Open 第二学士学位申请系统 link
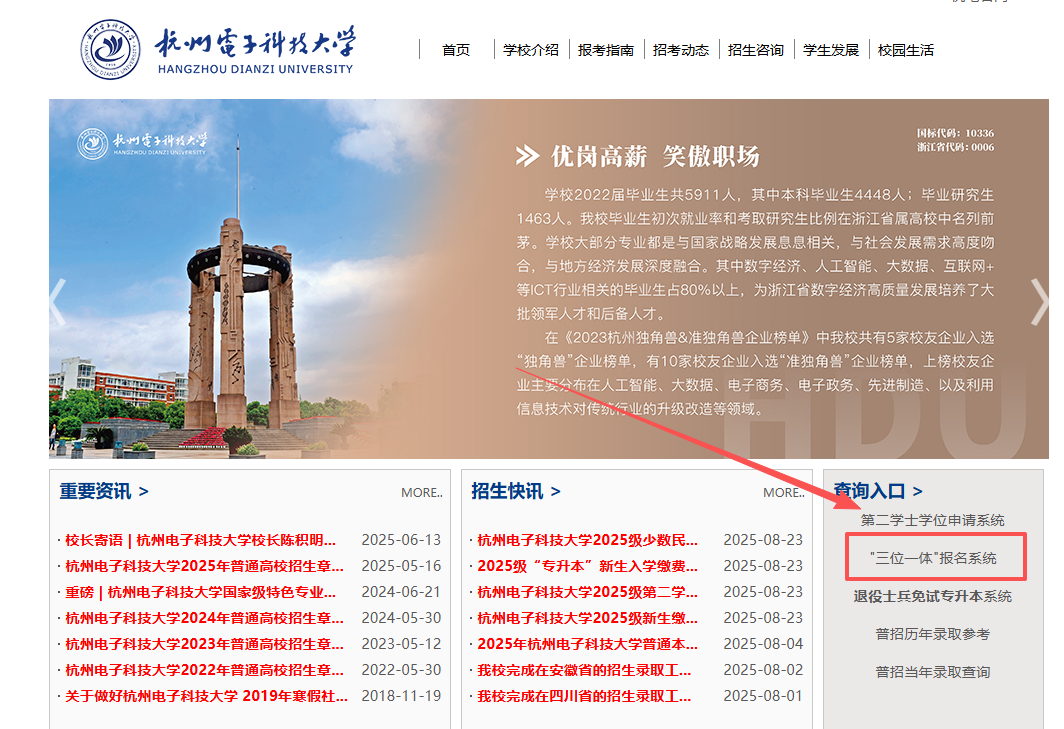 point(932,520)
